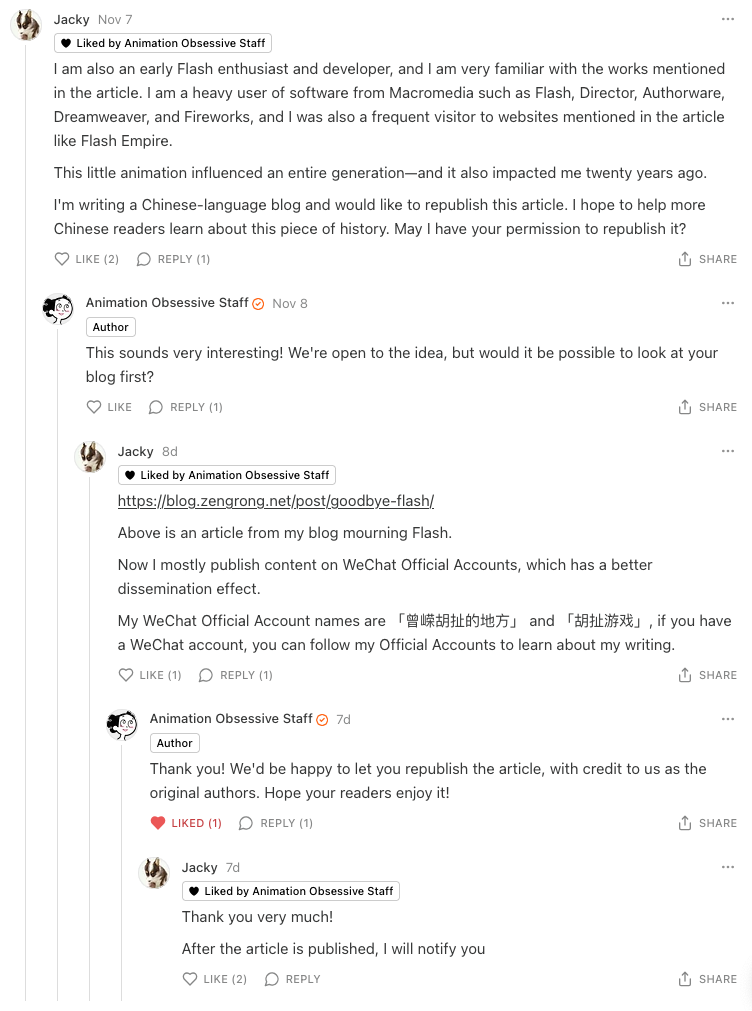Like Jacky's top comment with the heart icon
Screen dimensions: 752x1011
(x=61, y=258)
